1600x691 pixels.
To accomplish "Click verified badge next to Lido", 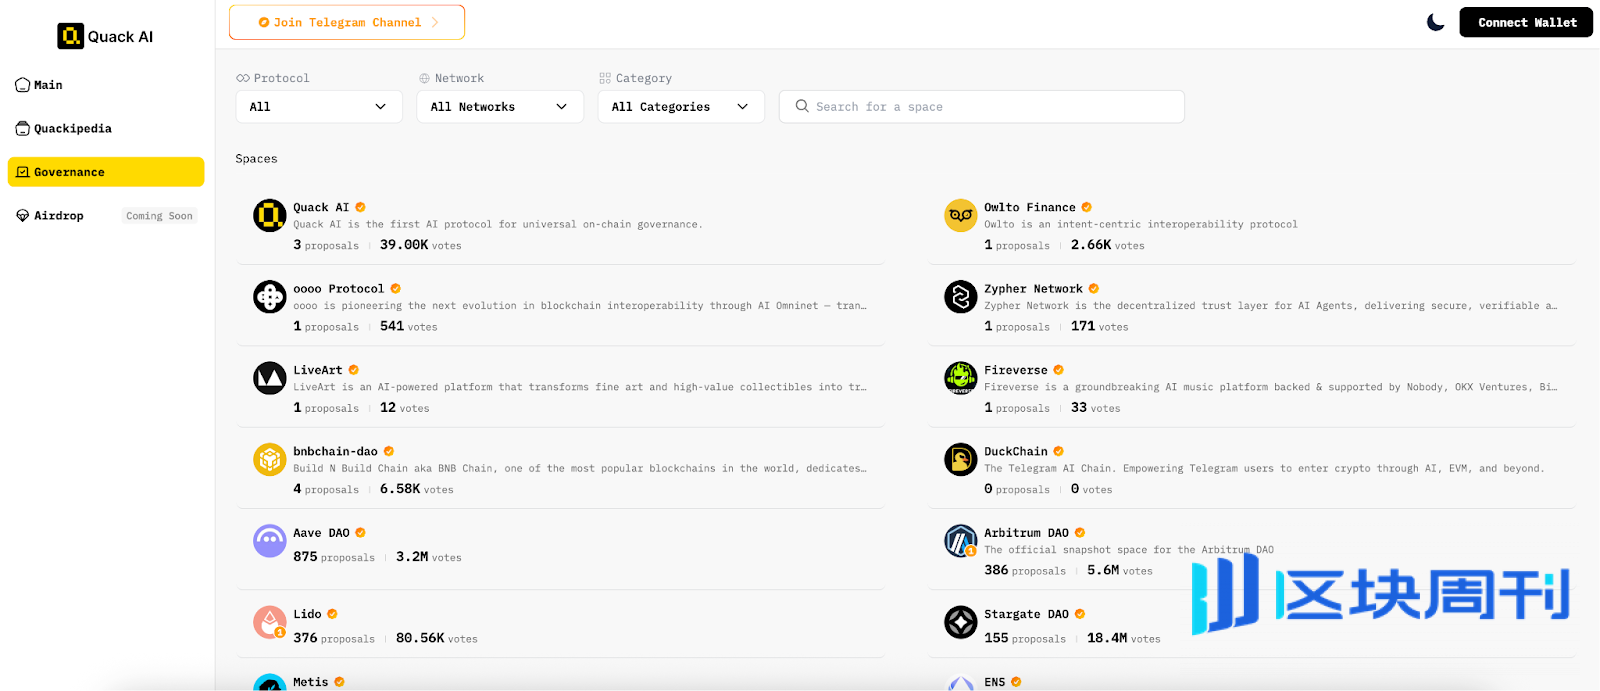I will (332, 614).
